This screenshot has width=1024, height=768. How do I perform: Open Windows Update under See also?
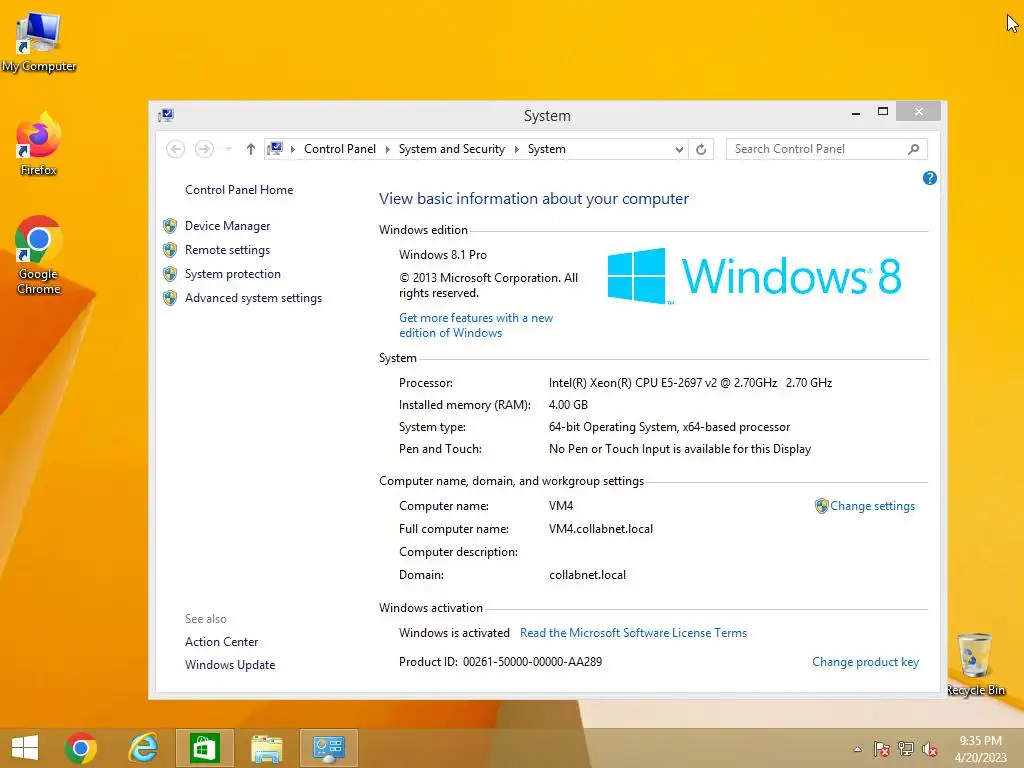click(230, 665)
